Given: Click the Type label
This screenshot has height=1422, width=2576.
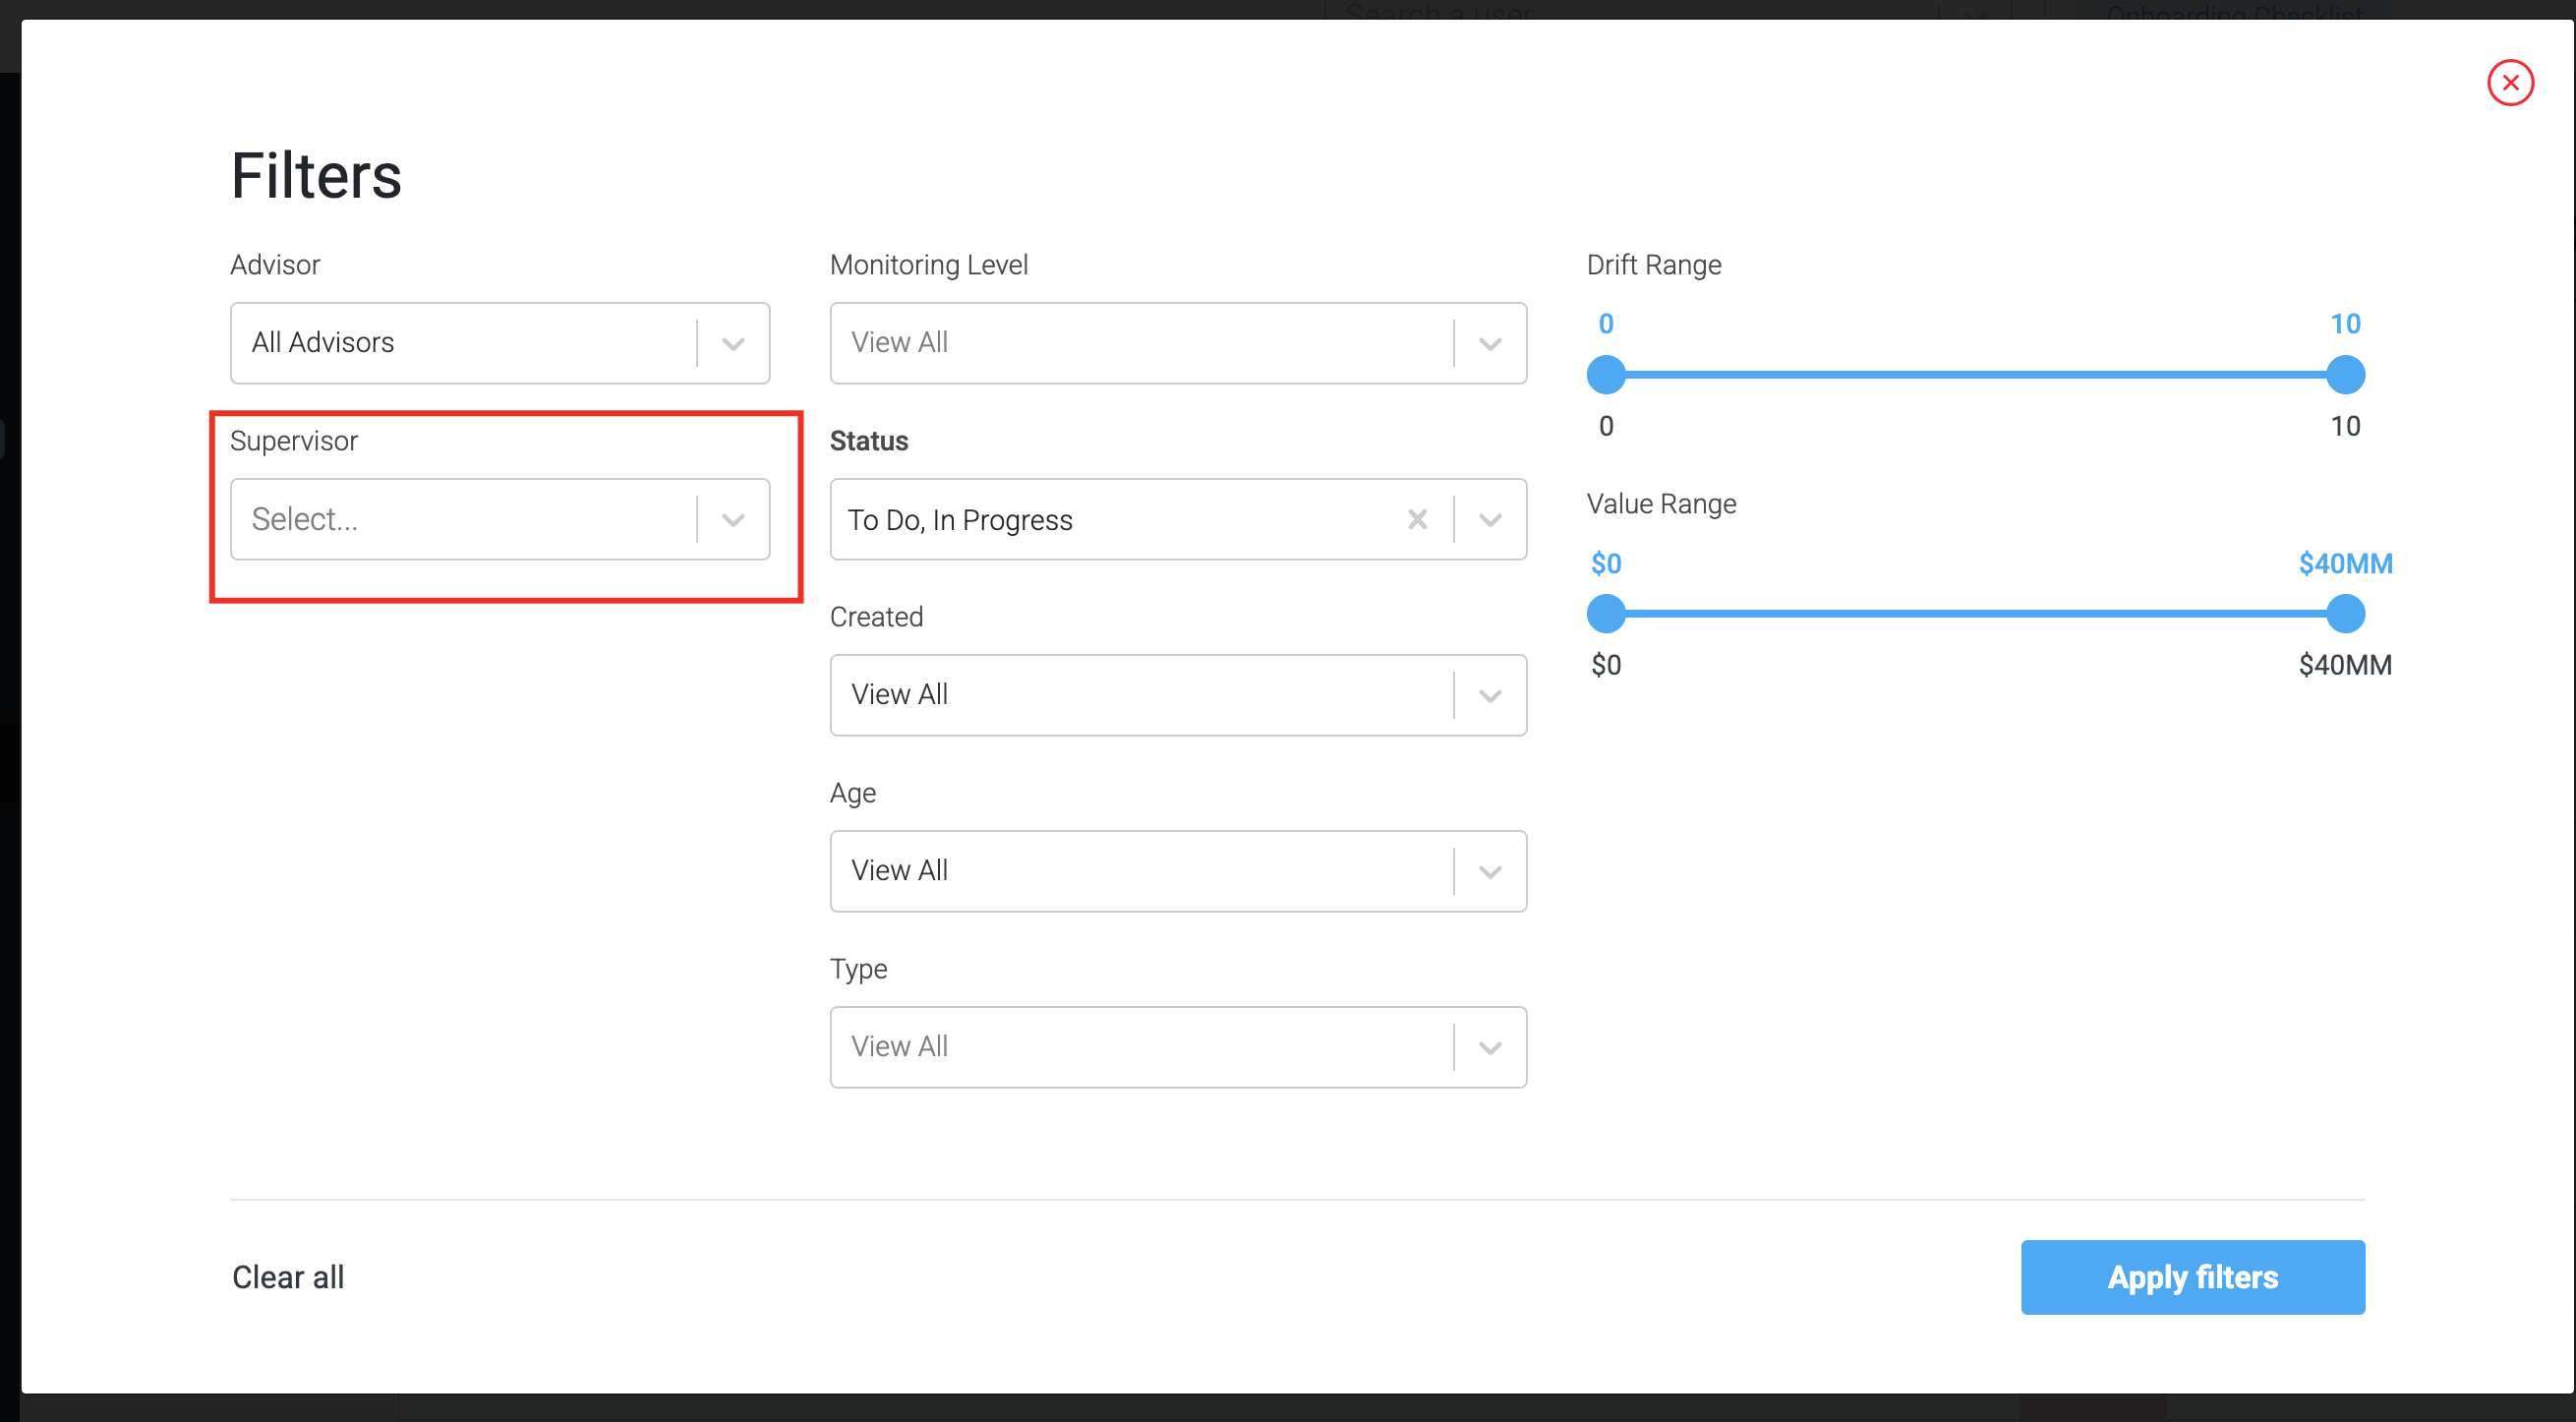Looking at the screenshot, I should 858,969.
